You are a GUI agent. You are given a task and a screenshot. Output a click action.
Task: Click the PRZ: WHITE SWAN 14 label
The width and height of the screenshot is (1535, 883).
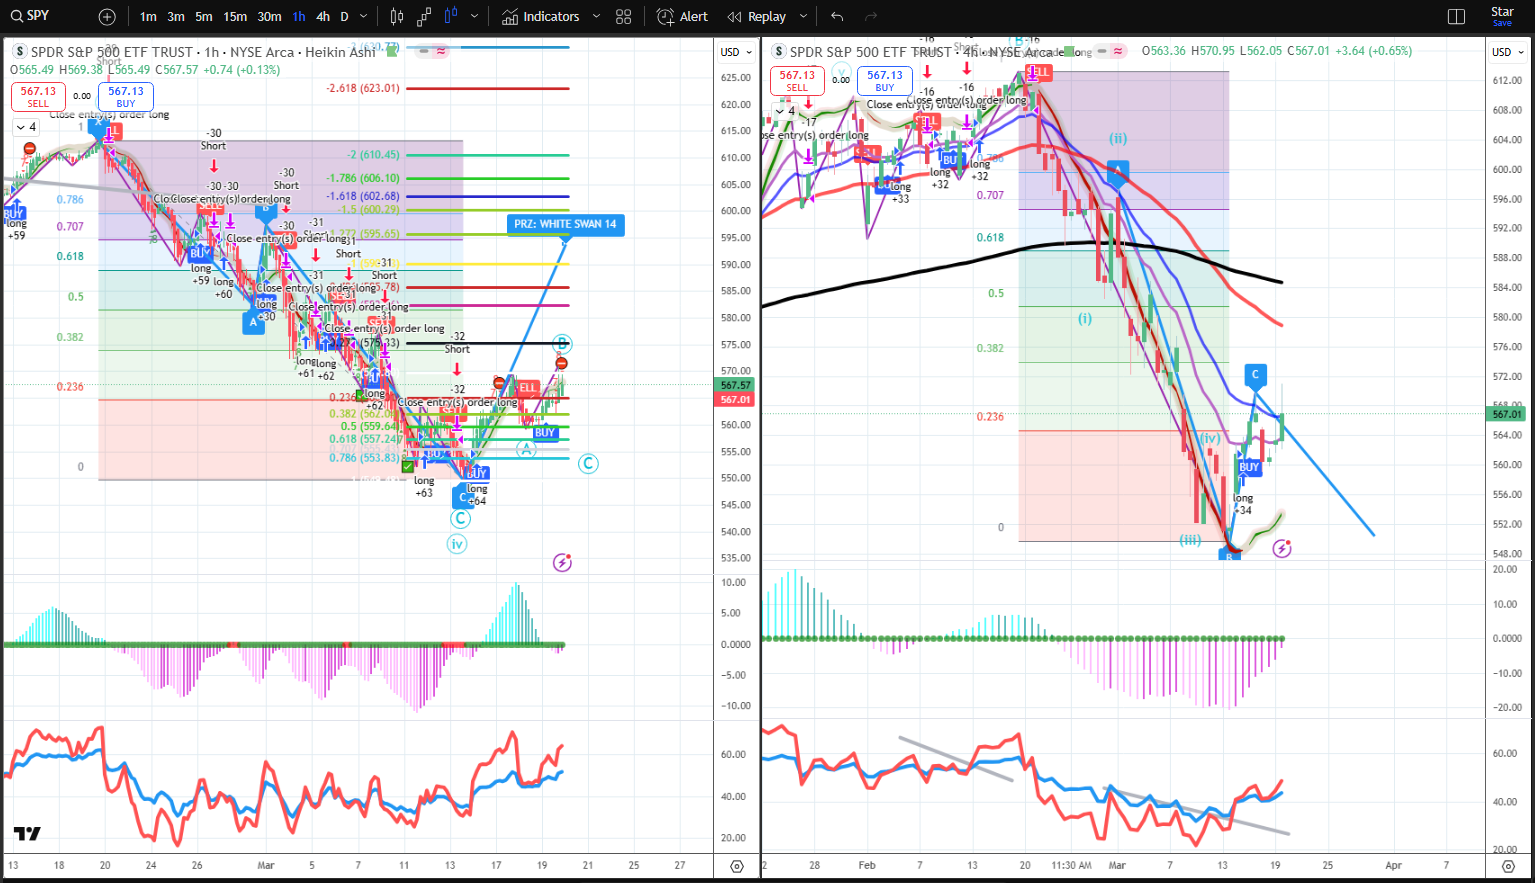(x=565, y=224)
